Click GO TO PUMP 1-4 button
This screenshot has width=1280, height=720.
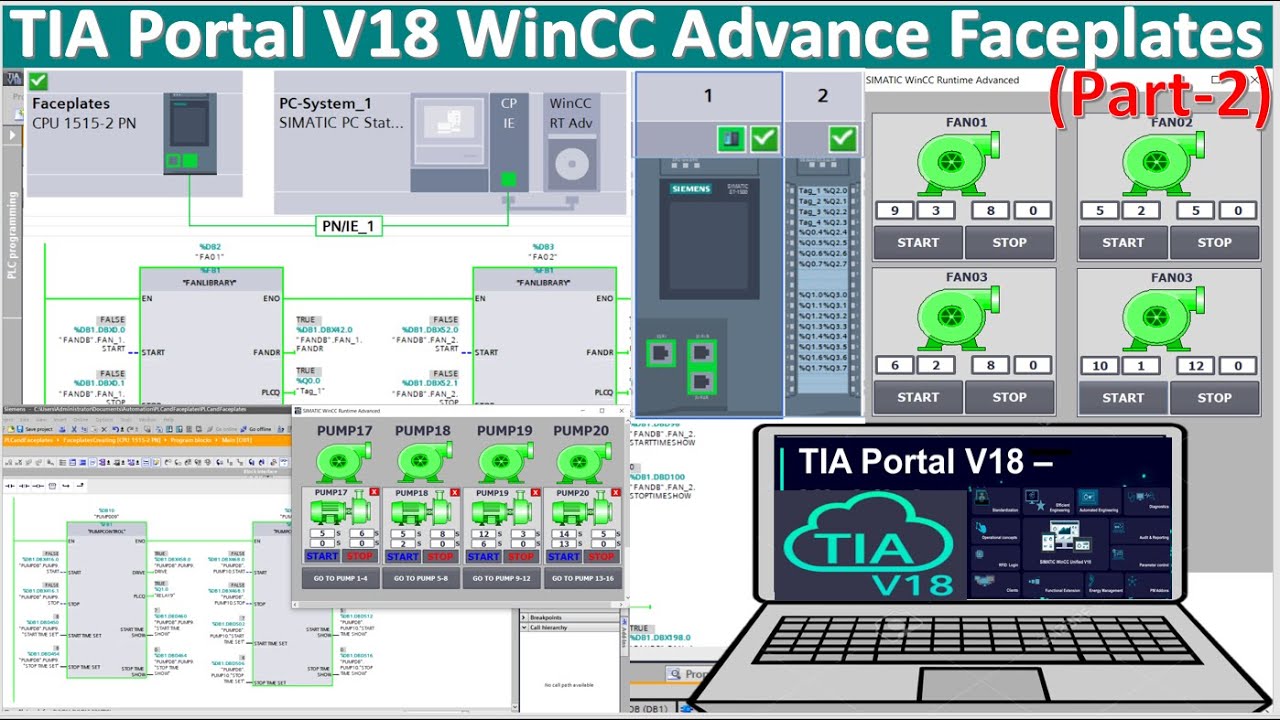click(341, 578)
